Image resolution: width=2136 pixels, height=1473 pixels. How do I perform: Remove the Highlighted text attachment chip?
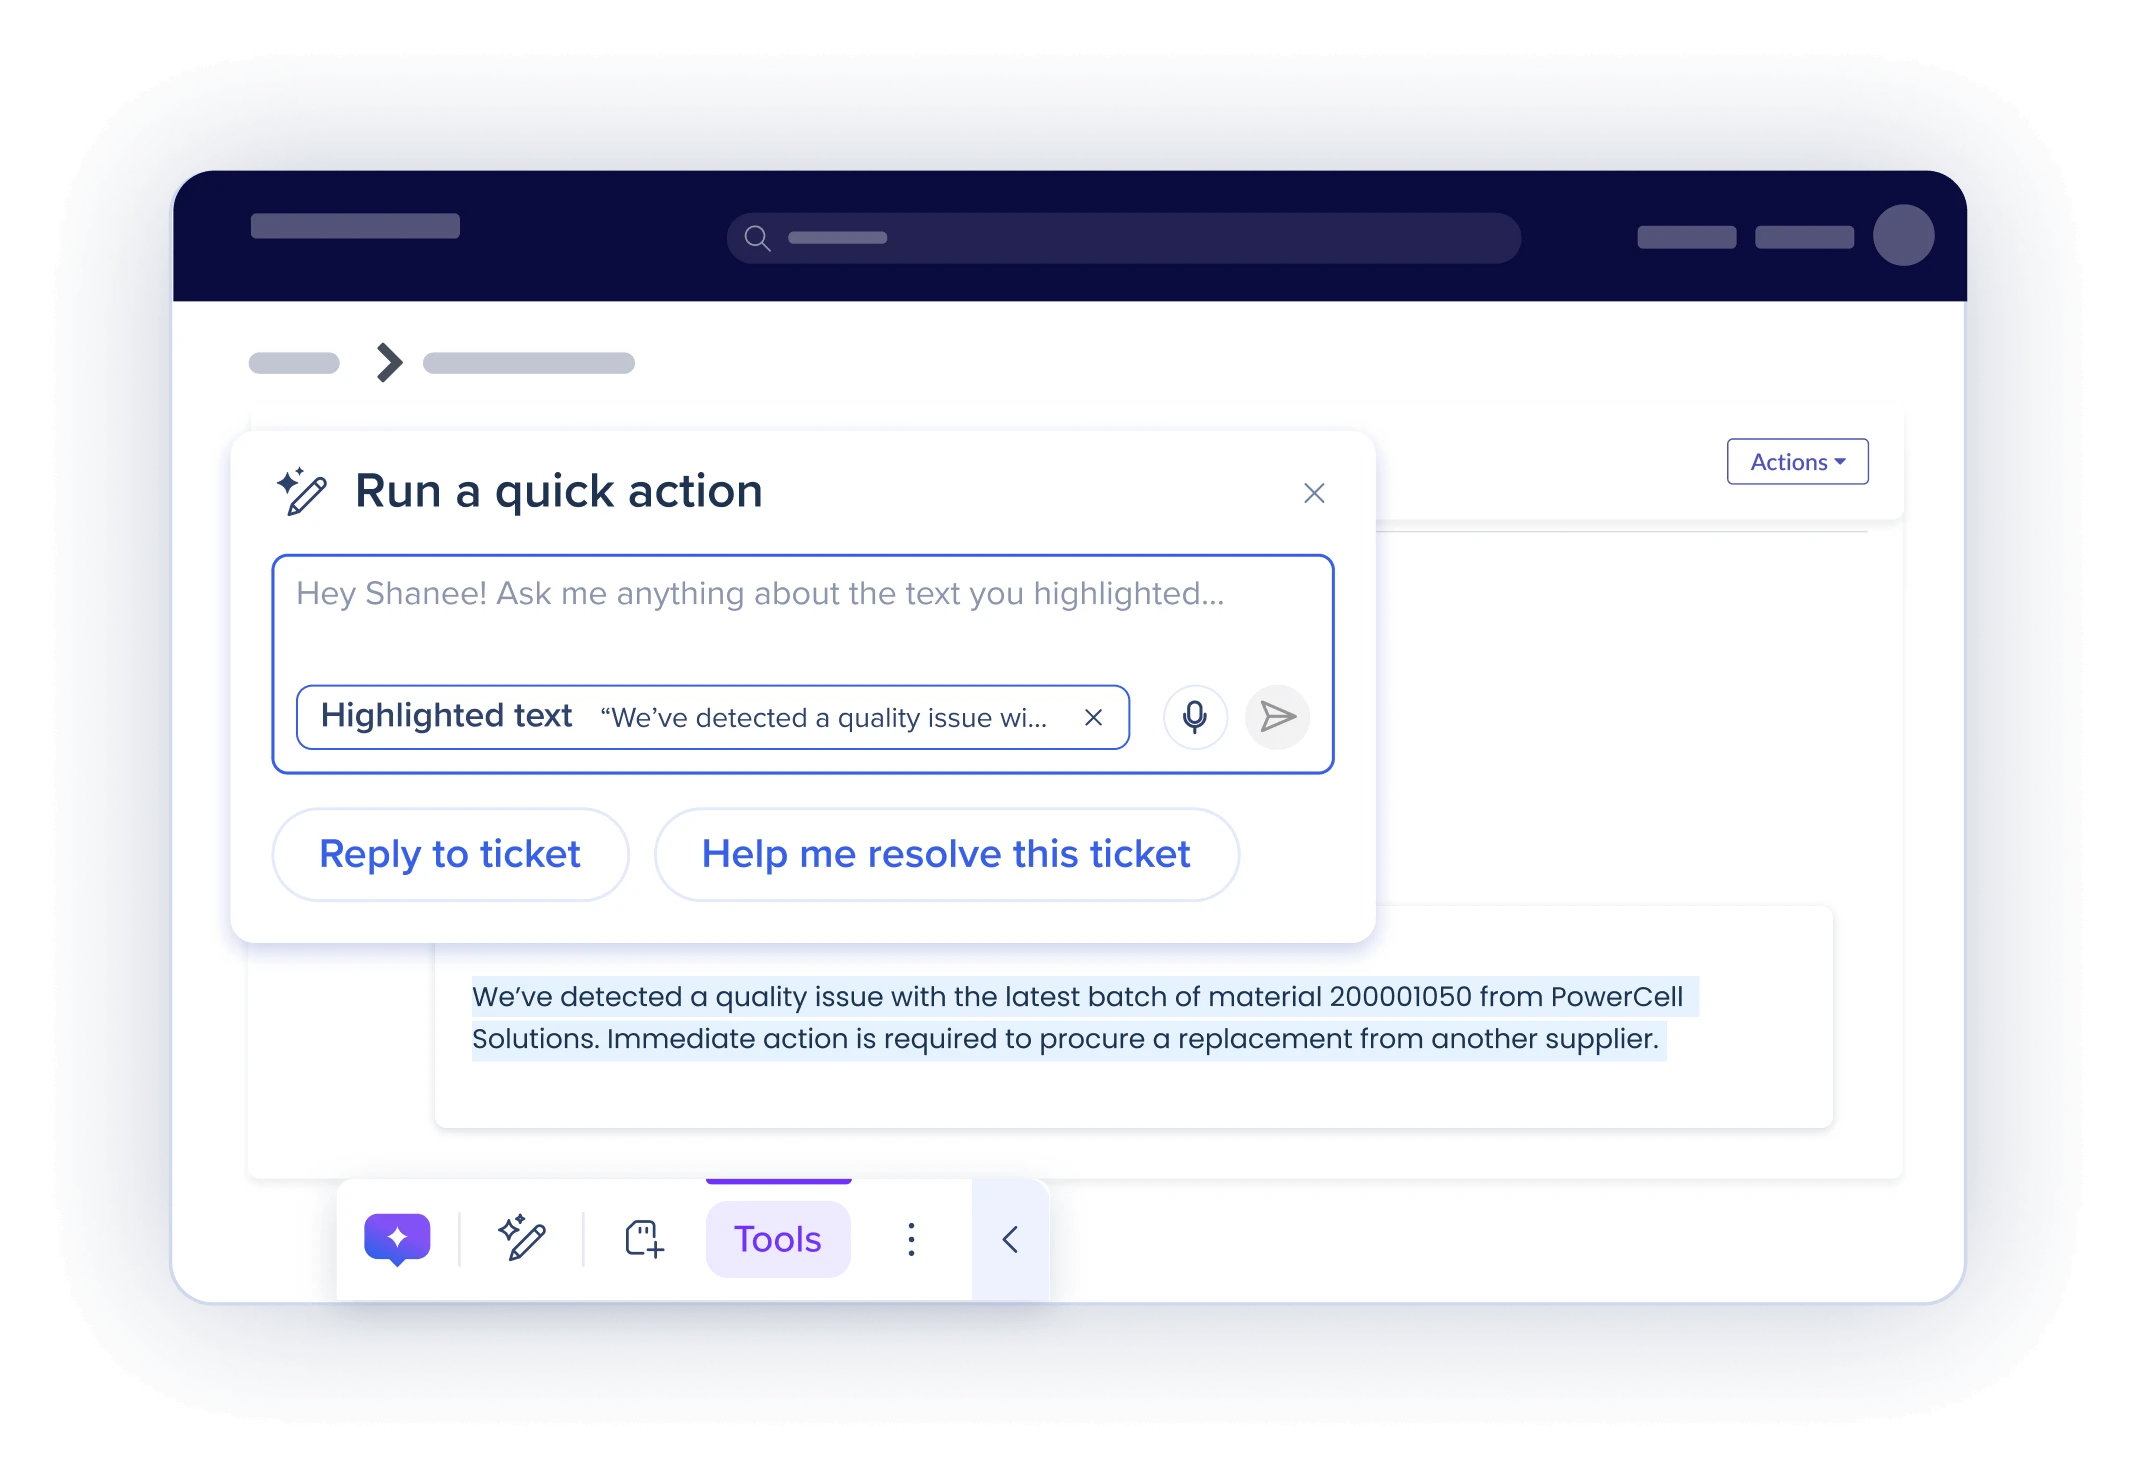(x=1093, y=717)
